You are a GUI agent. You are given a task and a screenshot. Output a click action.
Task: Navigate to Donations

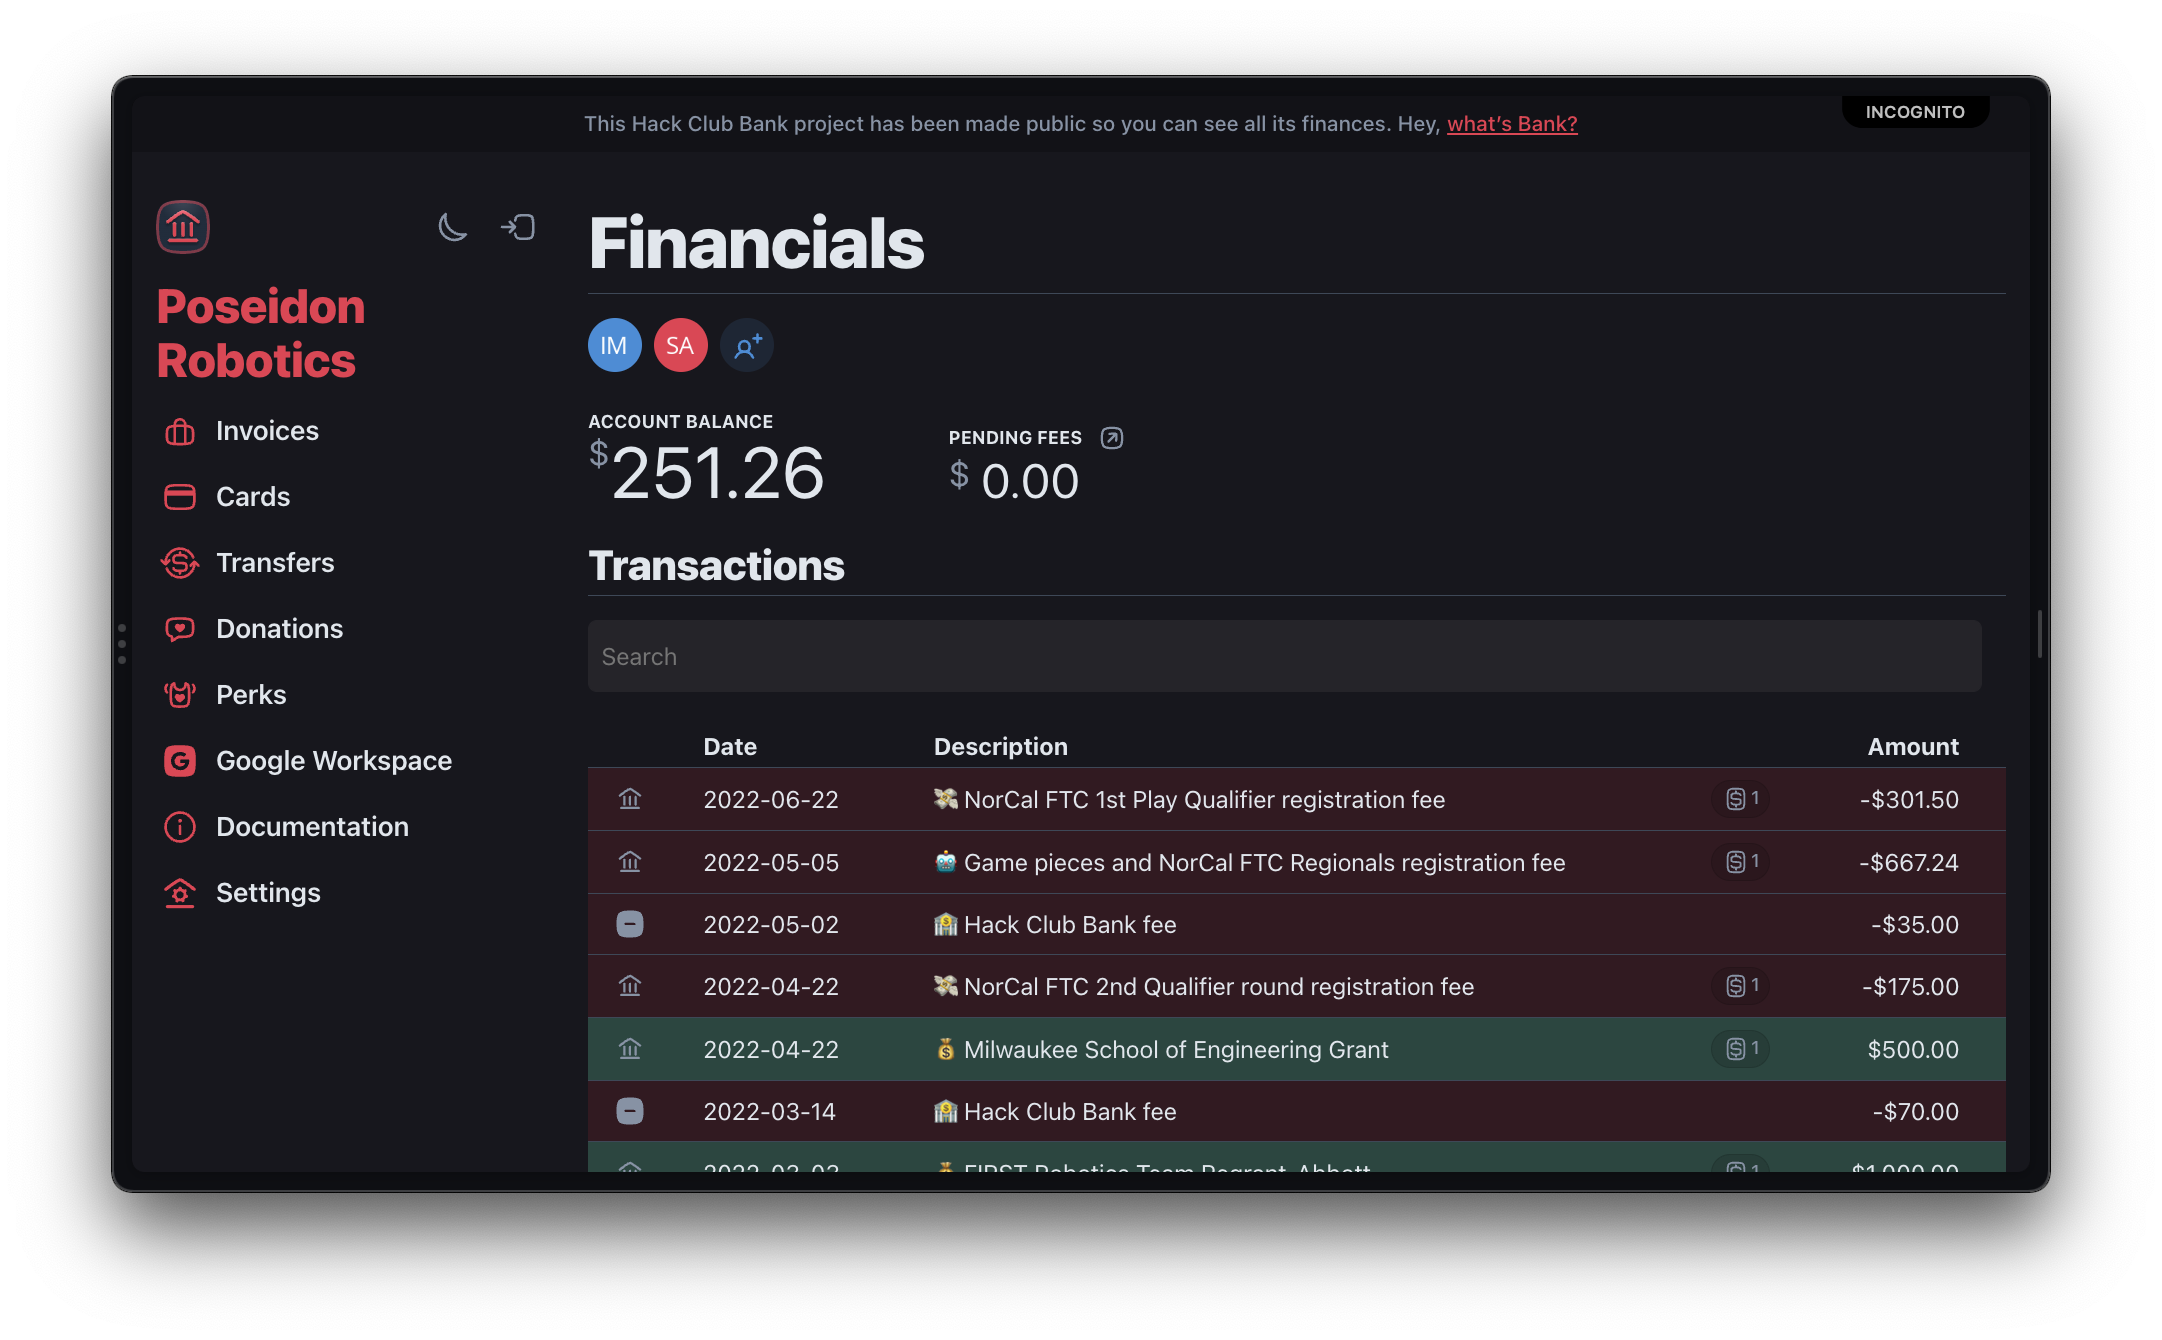(279, 629)
